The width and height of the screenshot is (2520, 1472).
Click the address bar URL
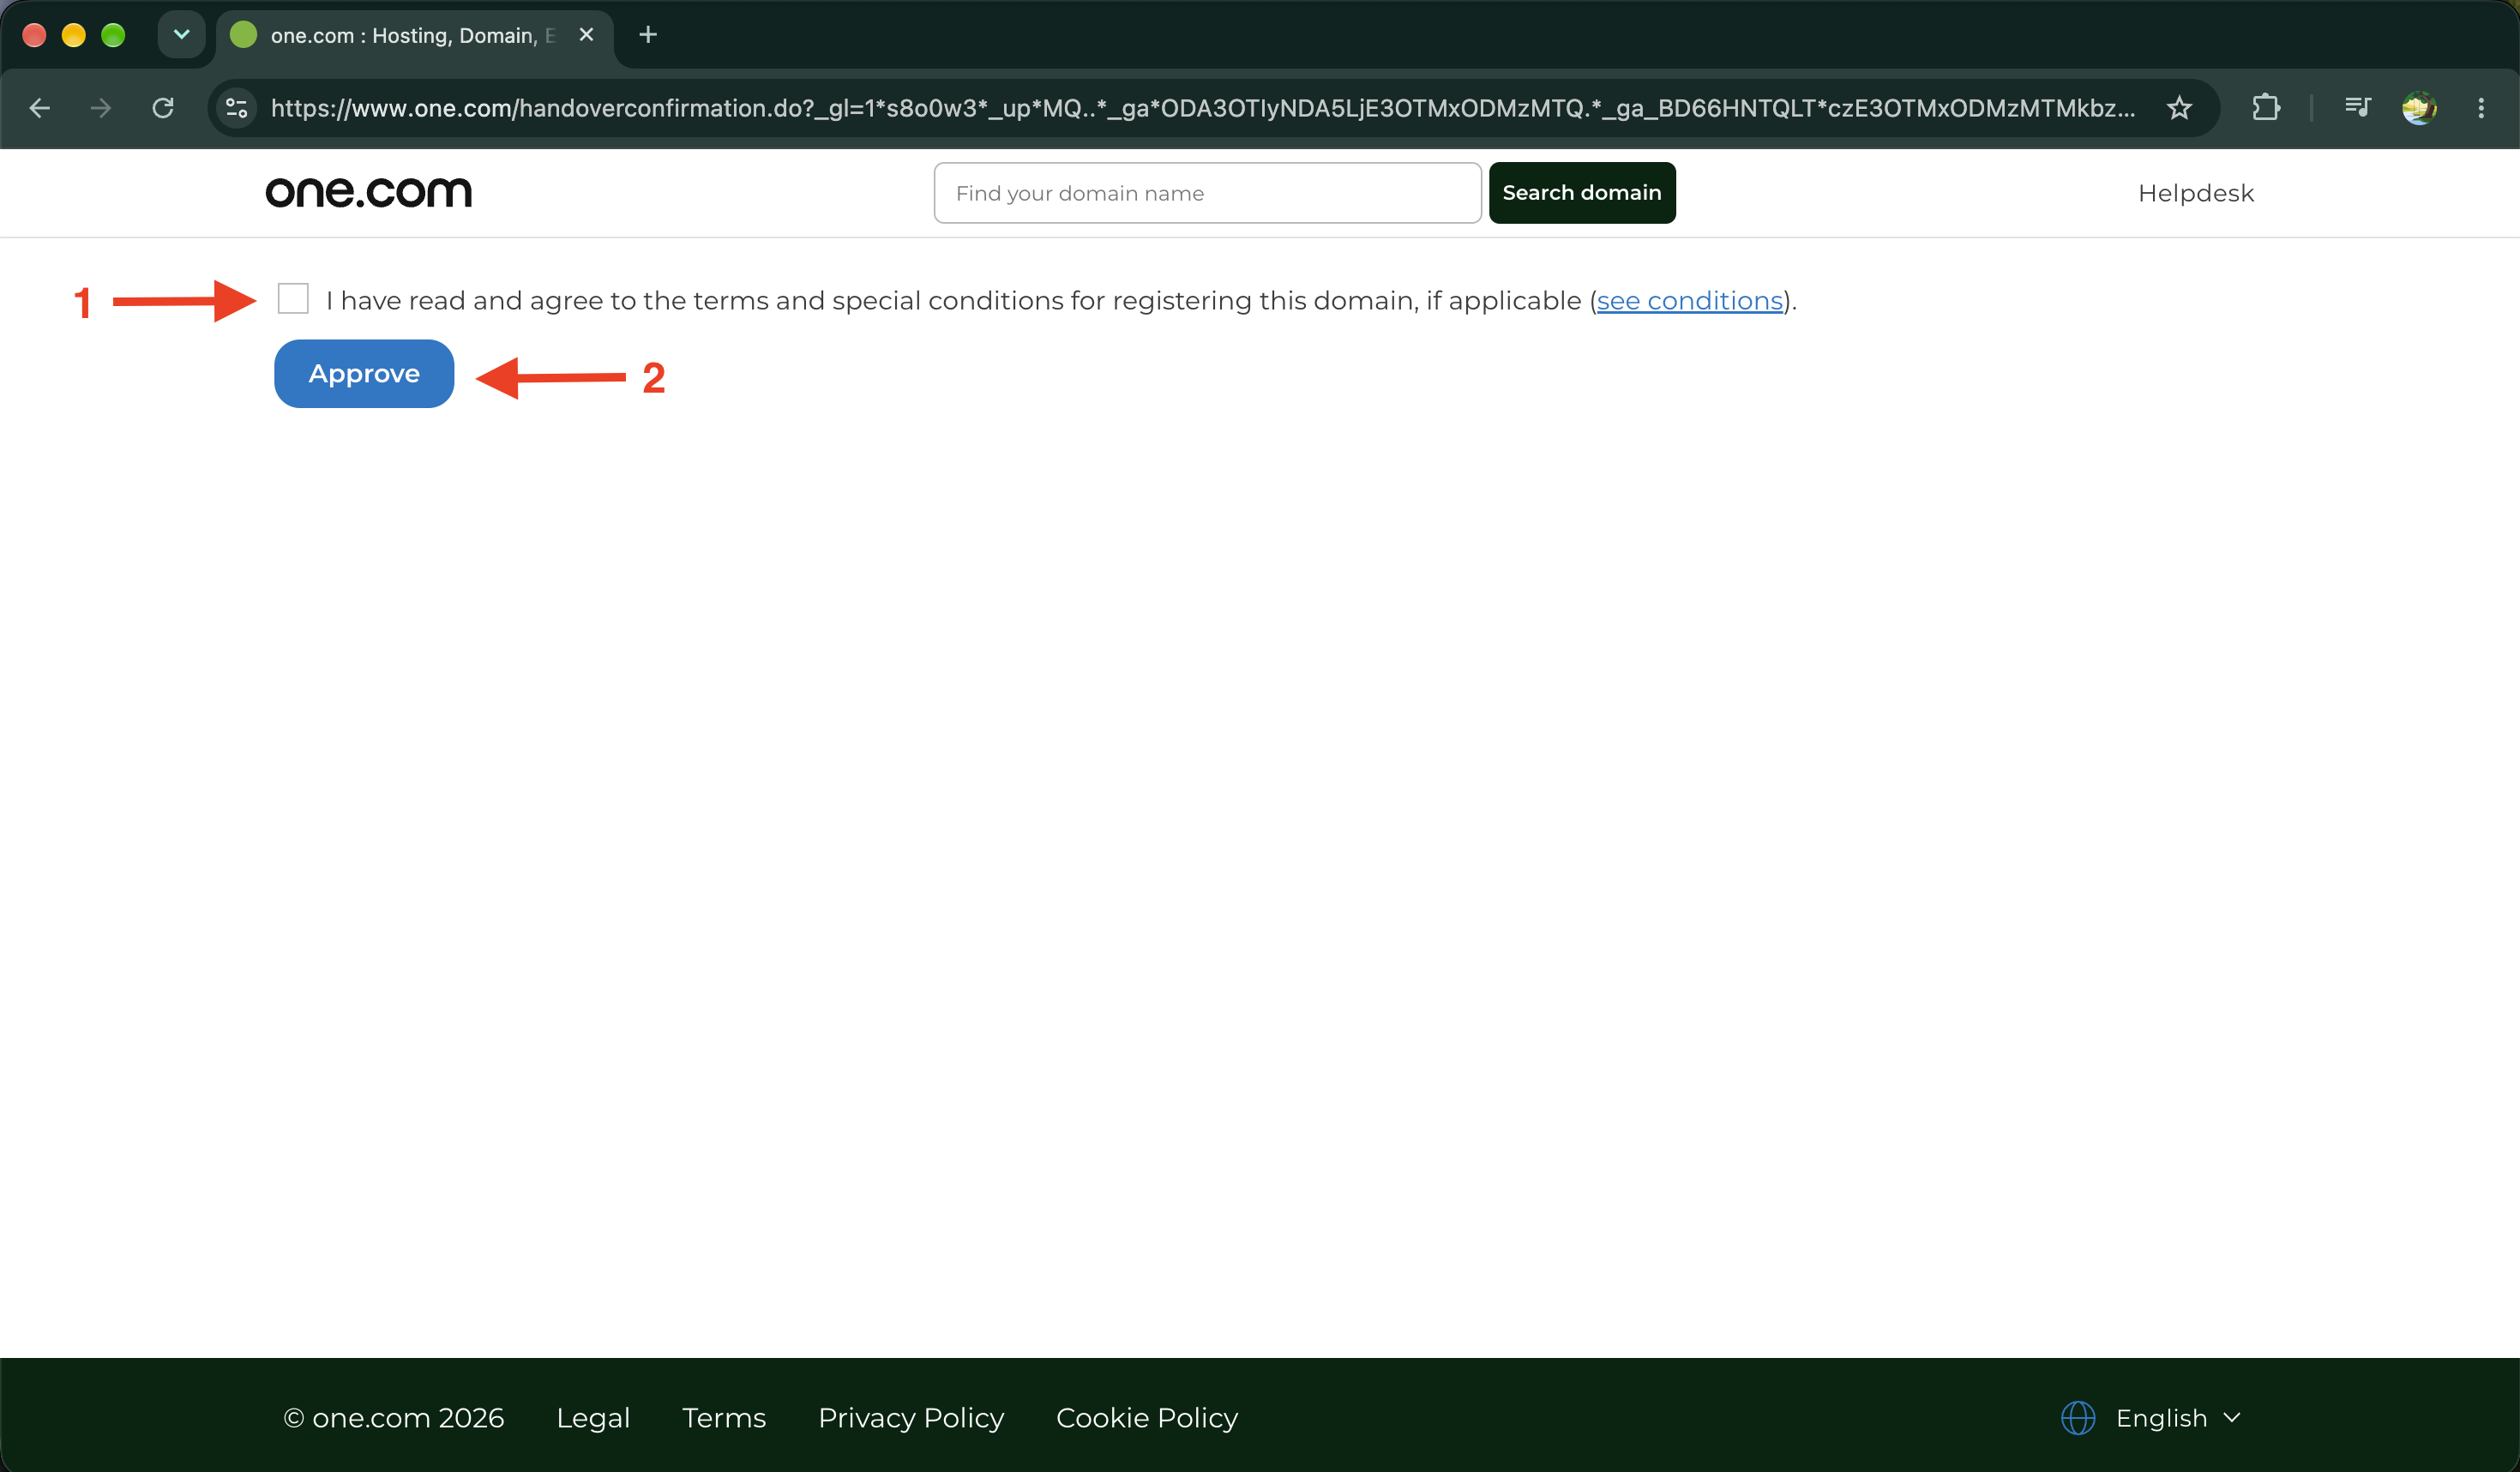pyautogui.click(x=1202, y=108)
